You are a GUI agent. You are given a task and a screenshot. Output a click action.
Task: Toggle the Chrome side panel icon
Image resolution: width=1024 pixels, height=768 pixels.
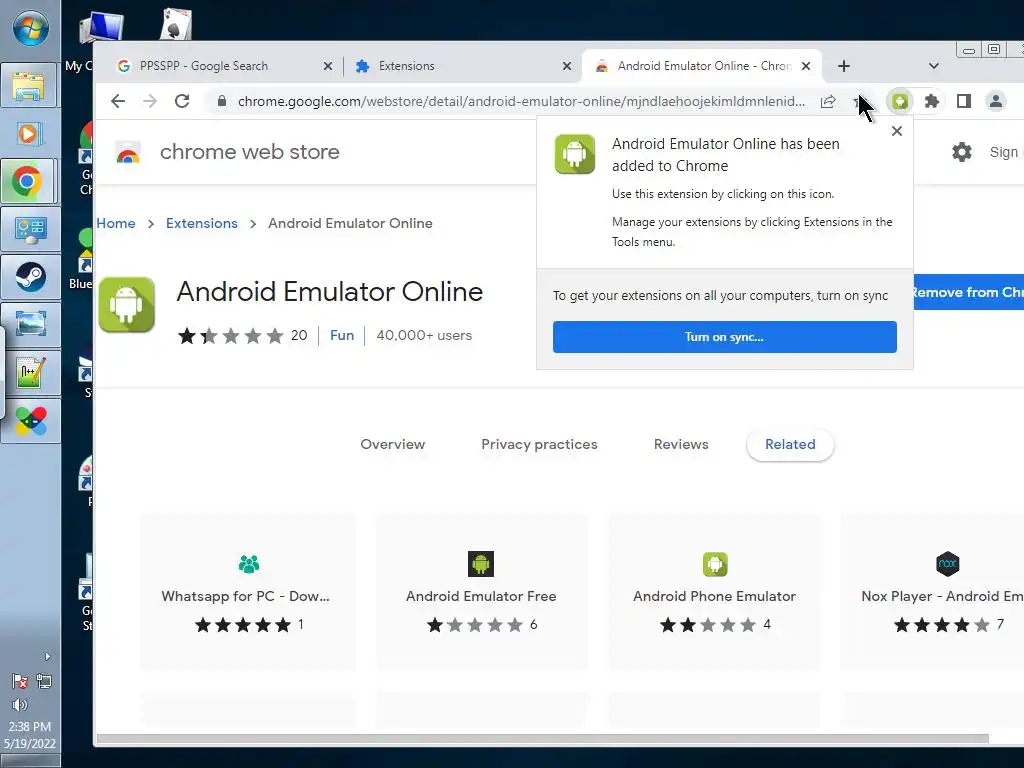(x=964, y=101)
